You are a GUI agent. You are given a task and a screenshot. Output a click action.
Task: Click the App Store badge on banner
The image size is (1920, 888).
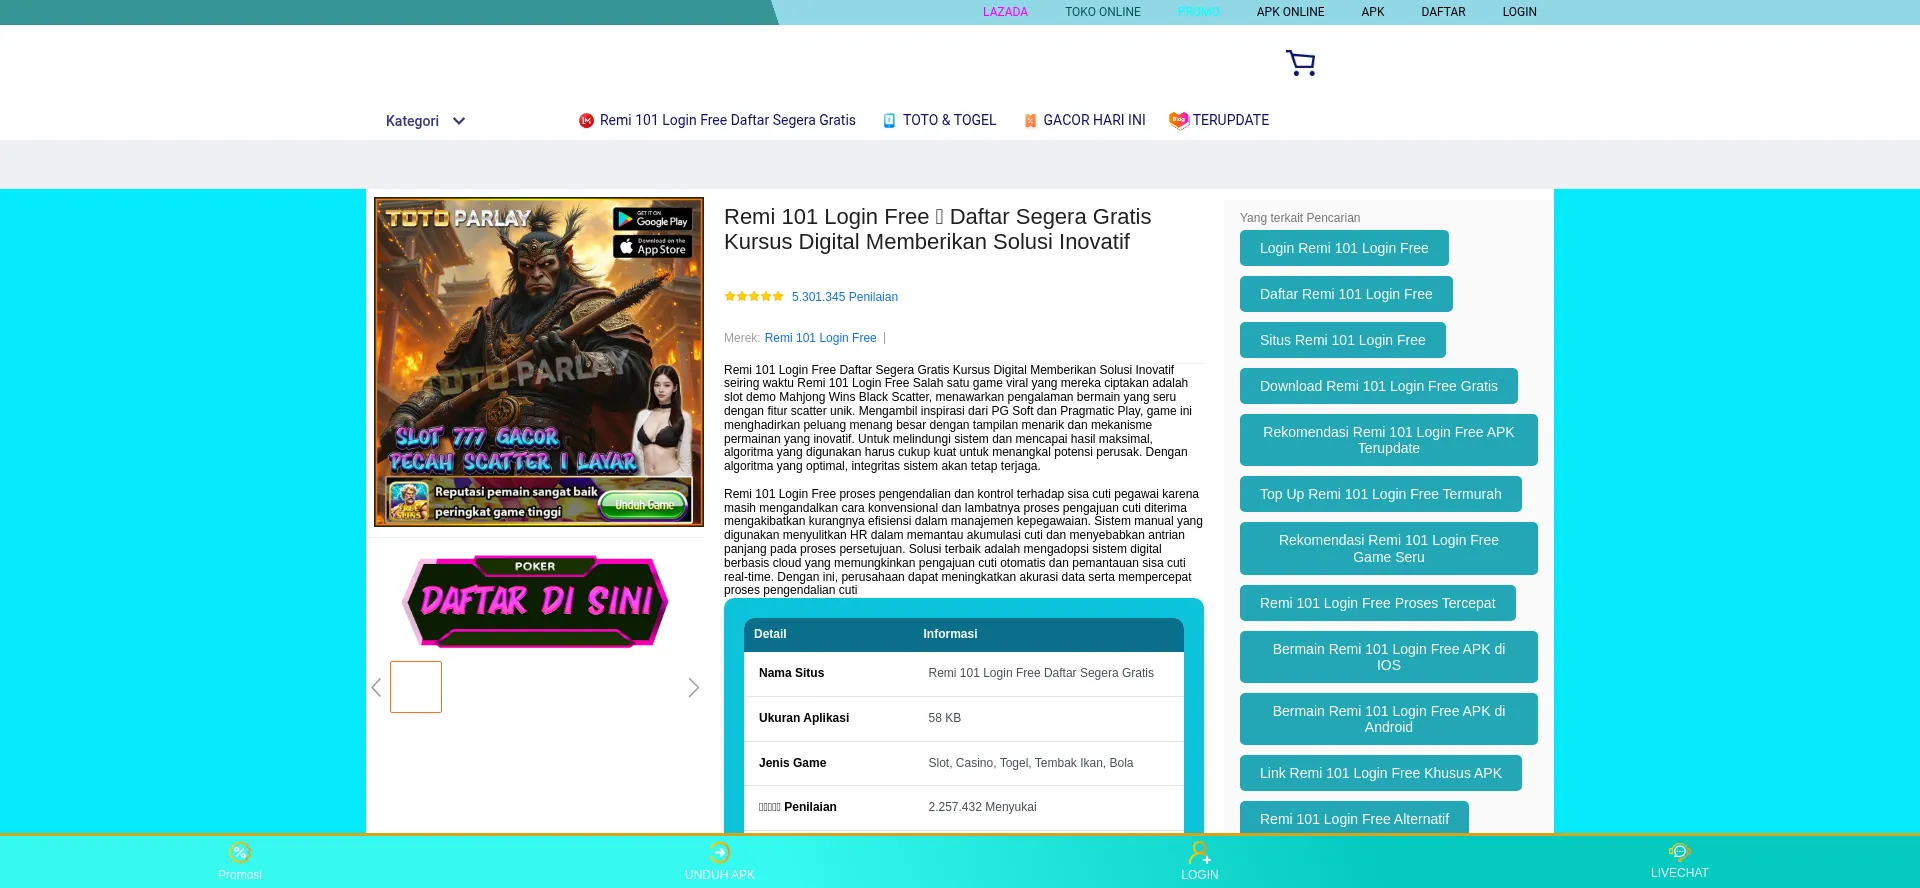(652, 246)
